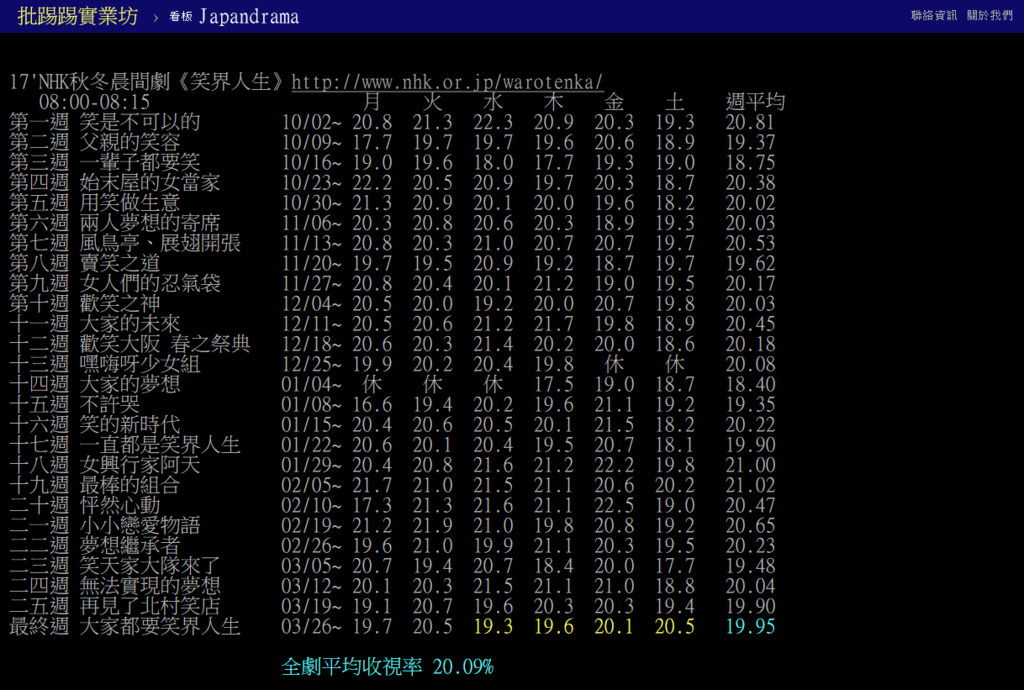The image size is (1024, 690).
Task: Click the episode title 一直都是笑界人生
Action: [160, 445]
